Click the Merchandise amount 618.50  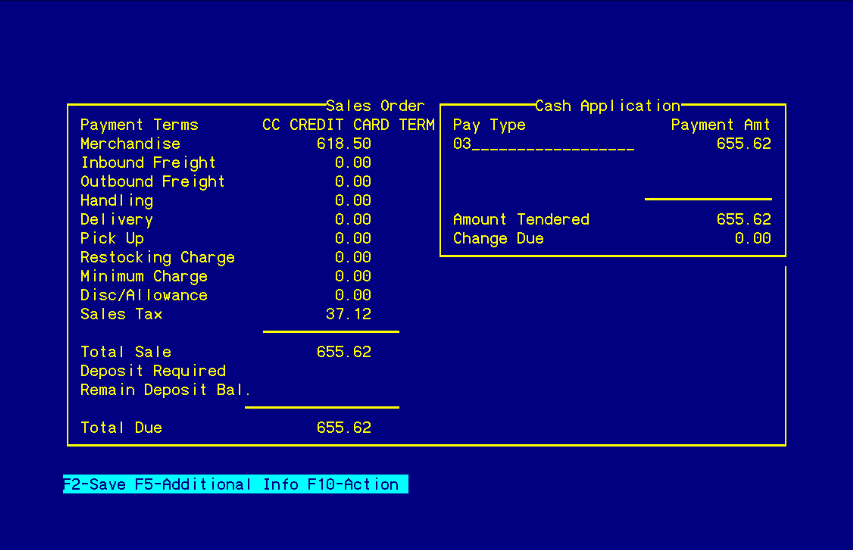(344, 144)
